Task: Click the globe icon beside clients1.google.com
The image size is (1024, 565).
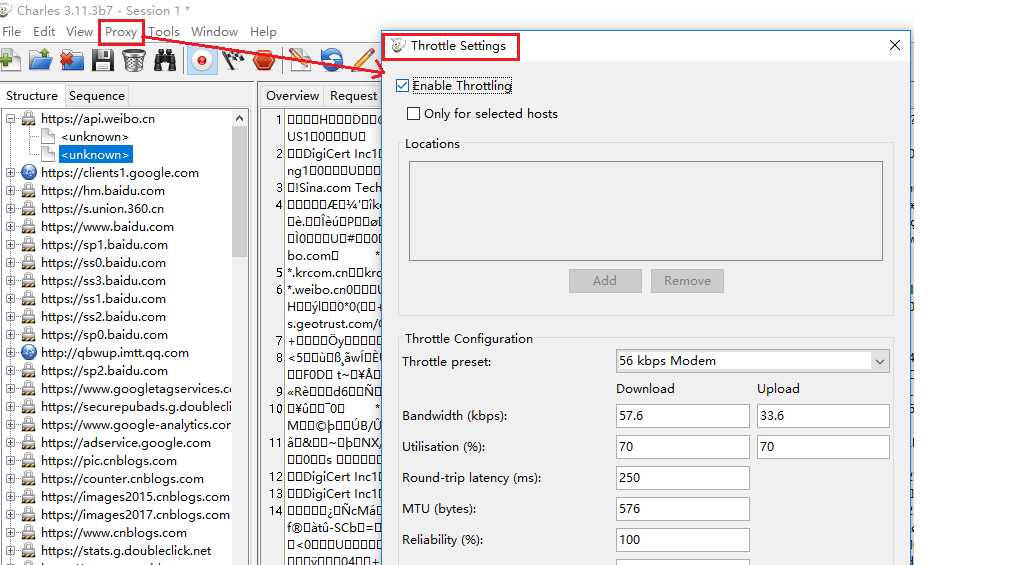Action: (29, 172)
